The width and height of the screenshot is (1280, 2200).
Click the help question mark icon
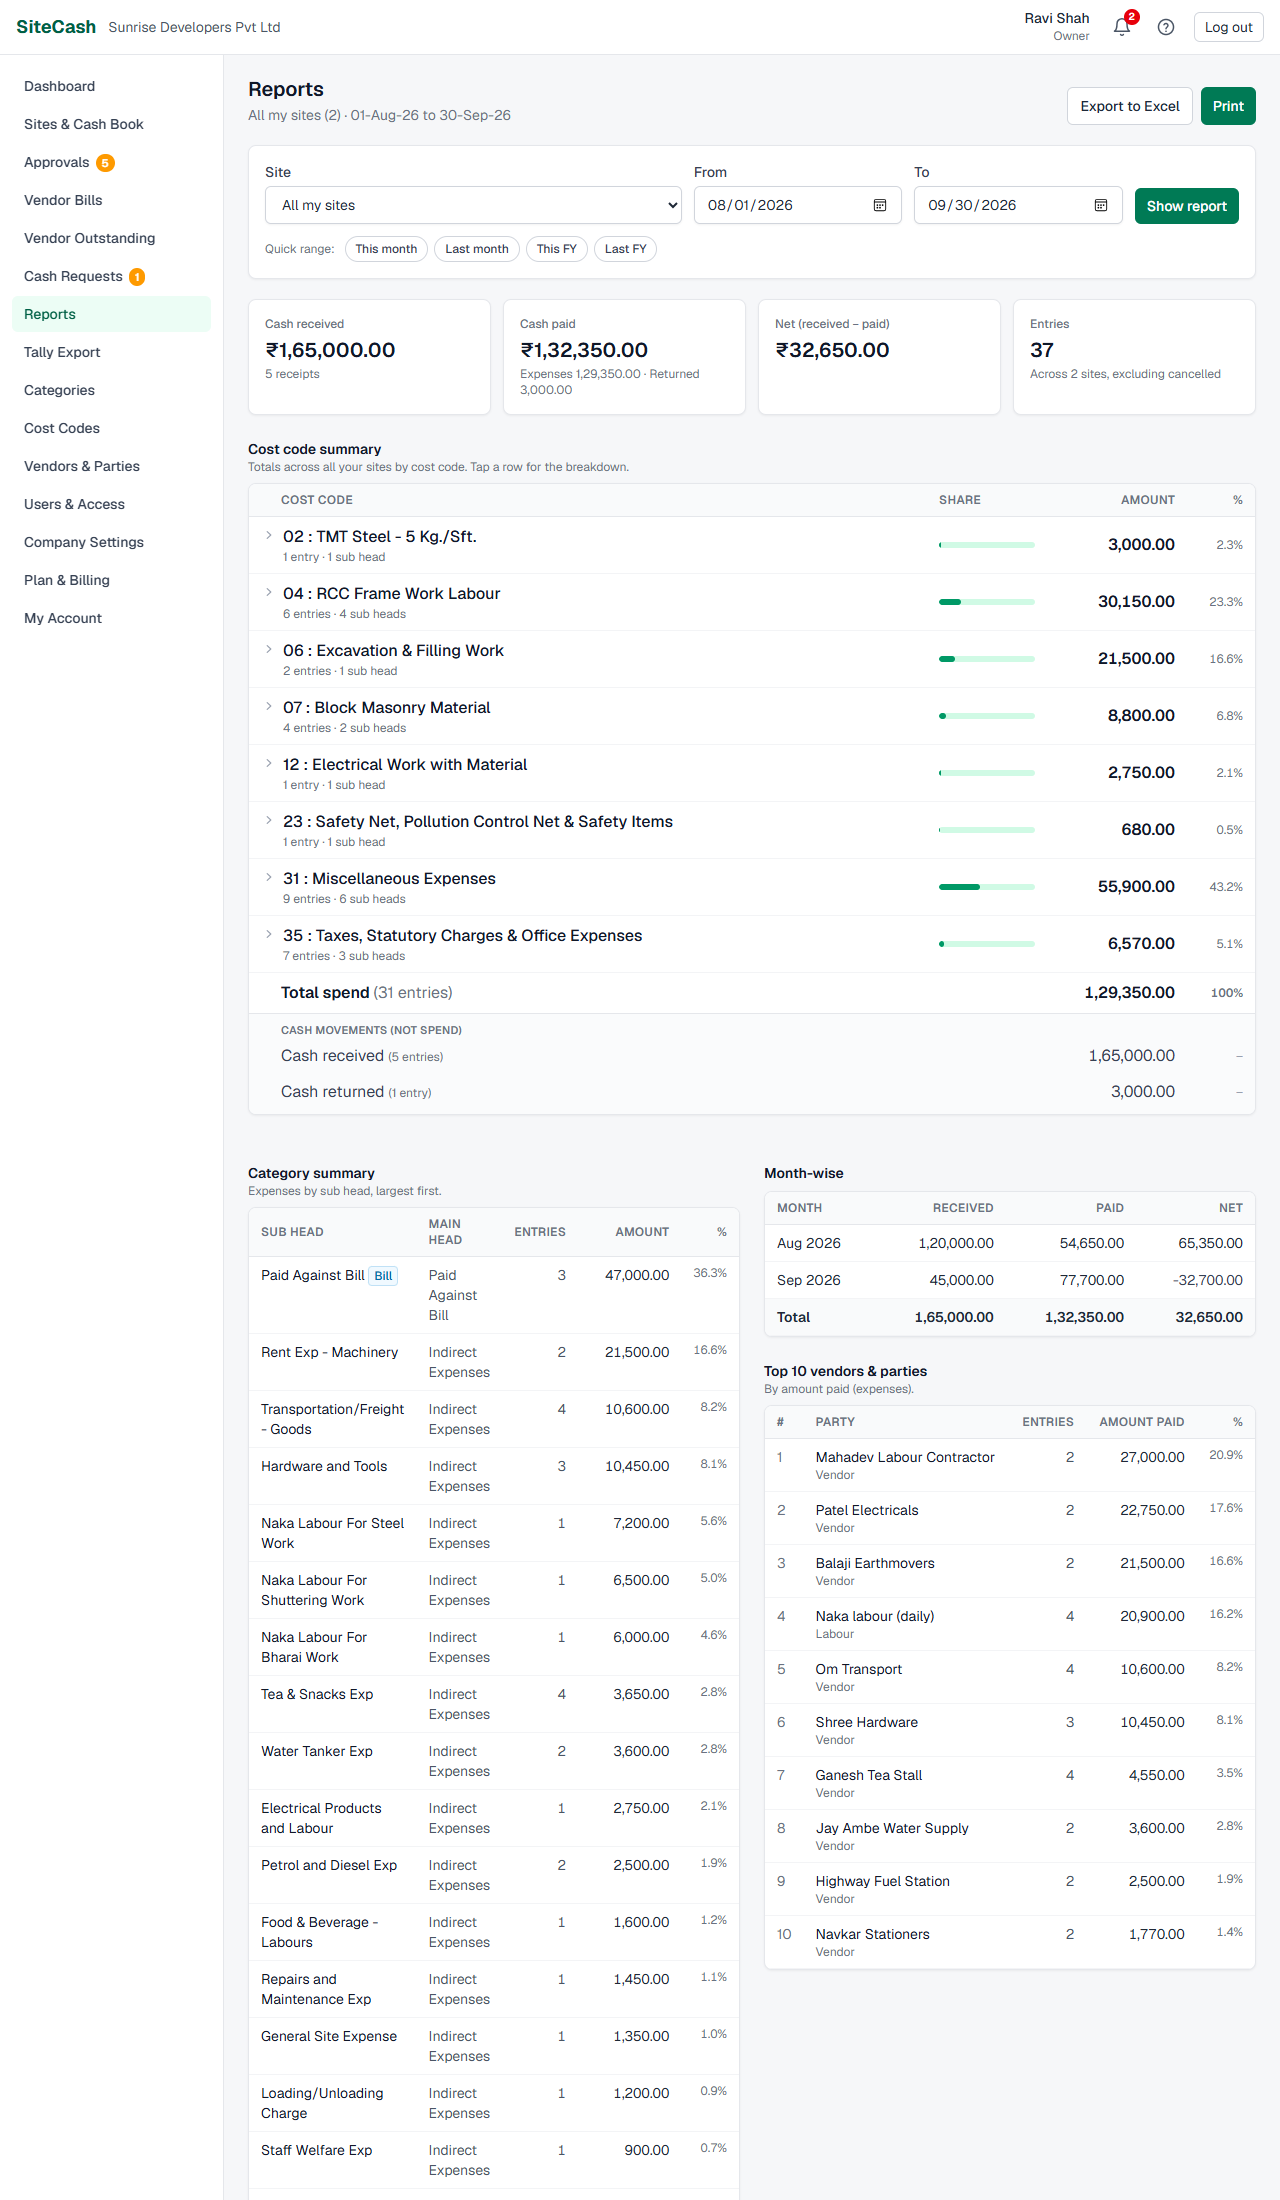1166,27
